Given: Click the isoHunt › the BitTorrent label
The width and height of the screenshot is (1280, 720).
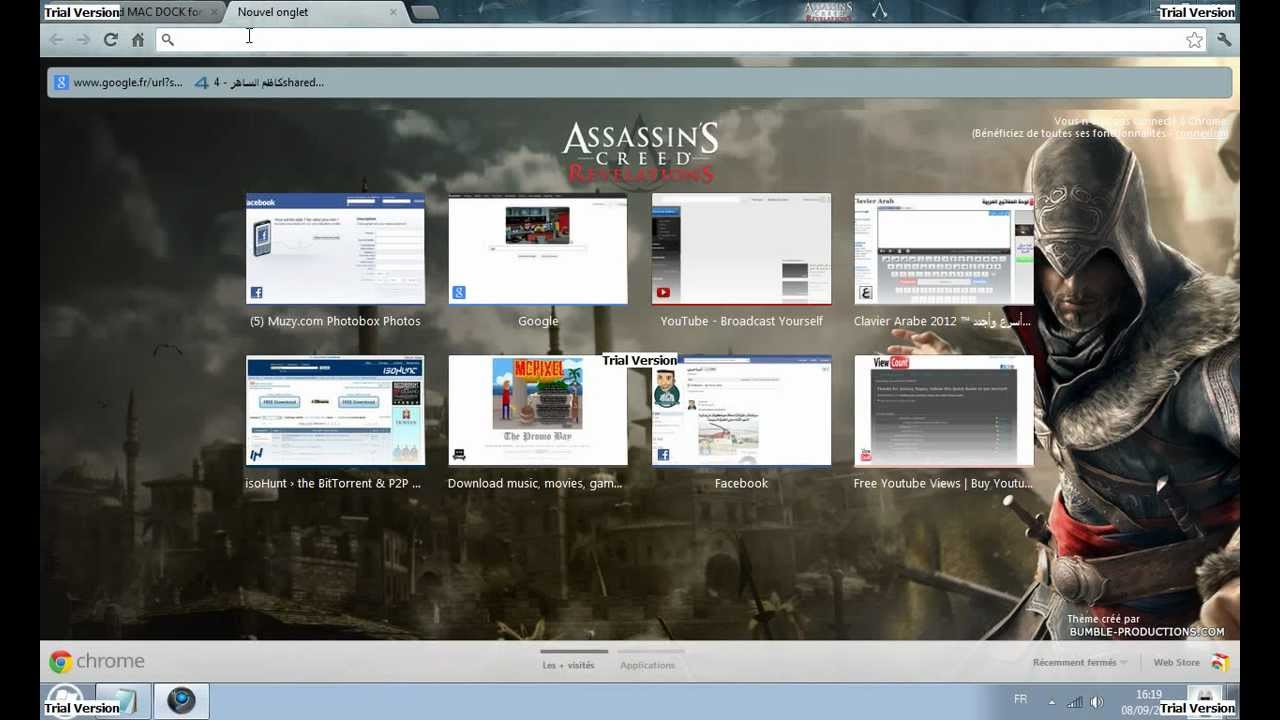Looking at the screenshot, I should coord(333,483).
